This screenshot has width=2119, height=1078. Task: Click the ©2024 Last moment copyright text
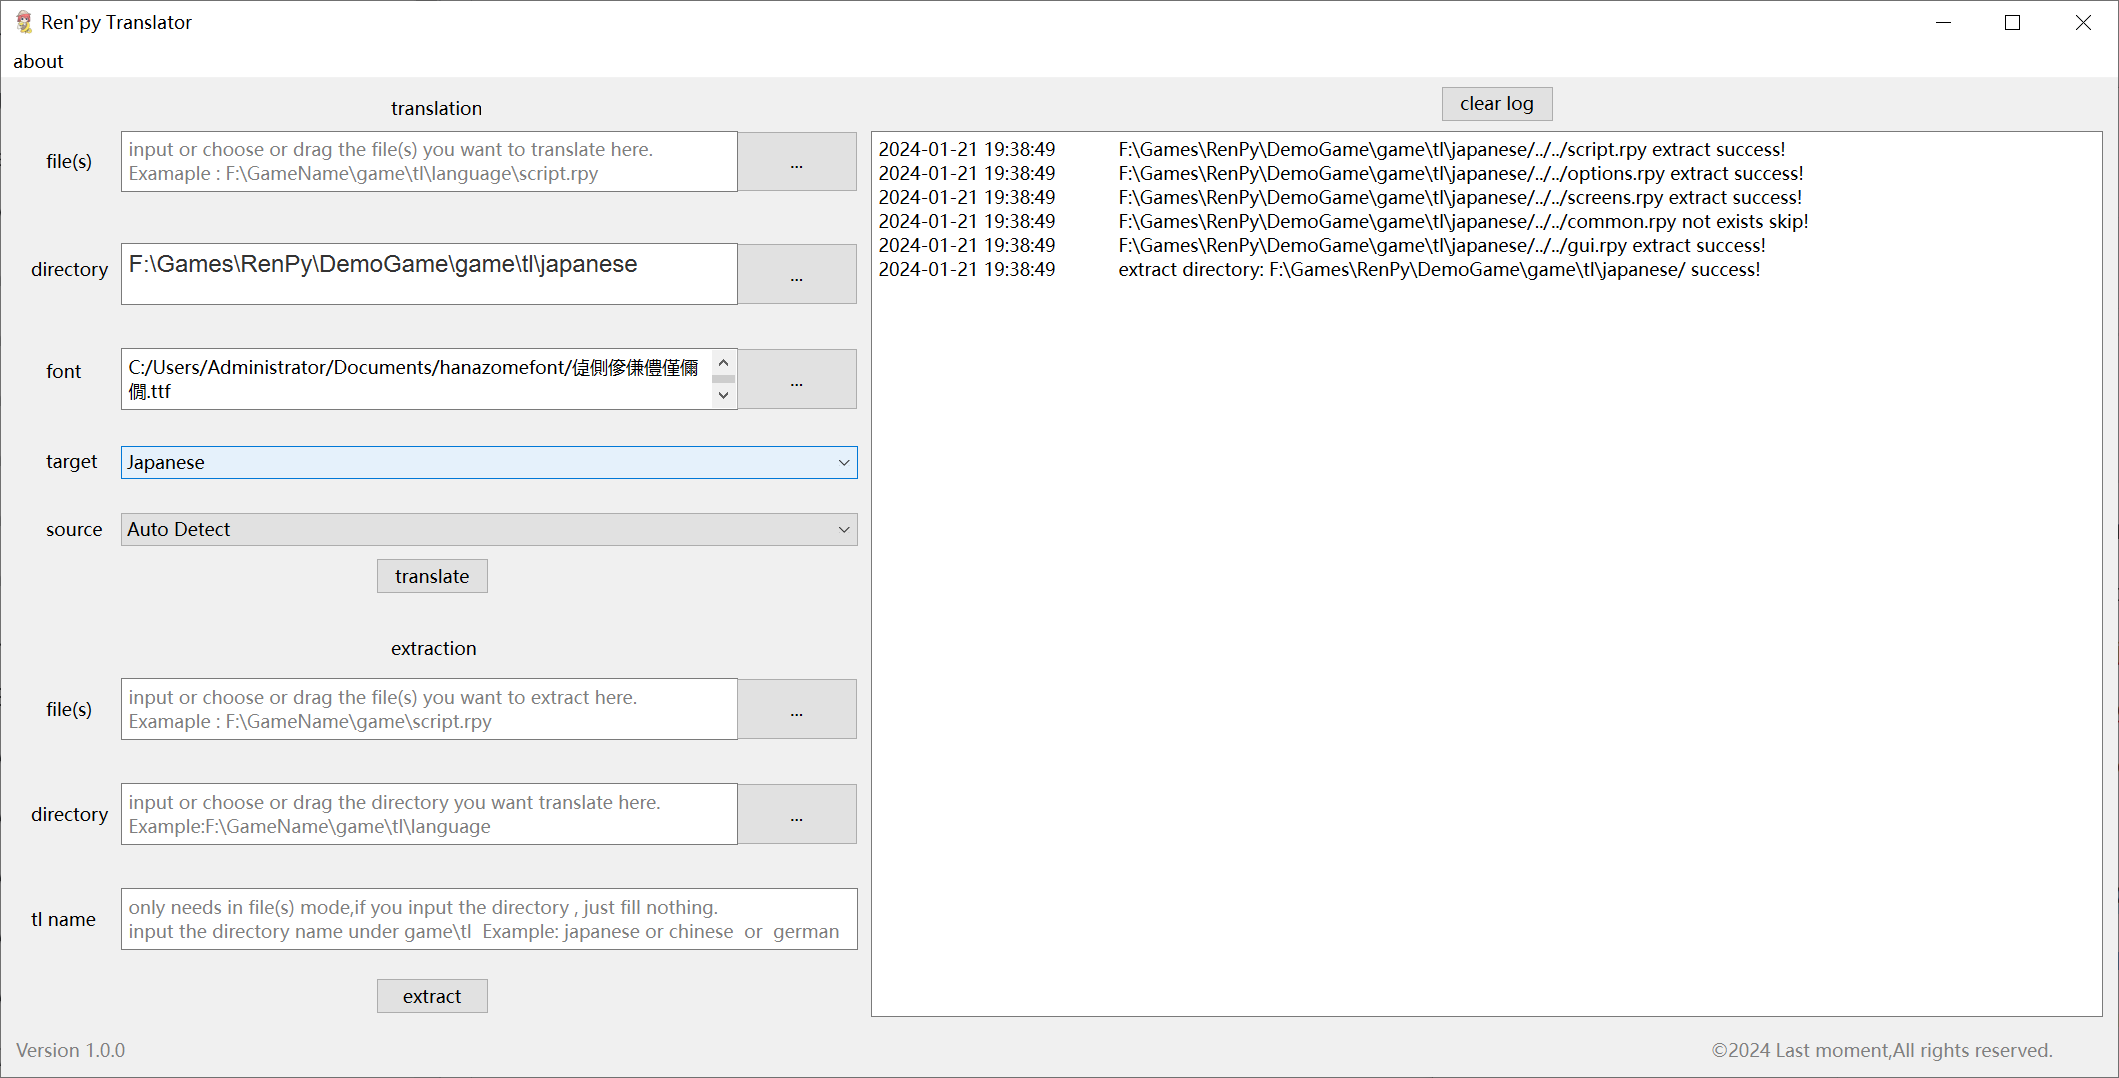[x=1881, y=1050]
